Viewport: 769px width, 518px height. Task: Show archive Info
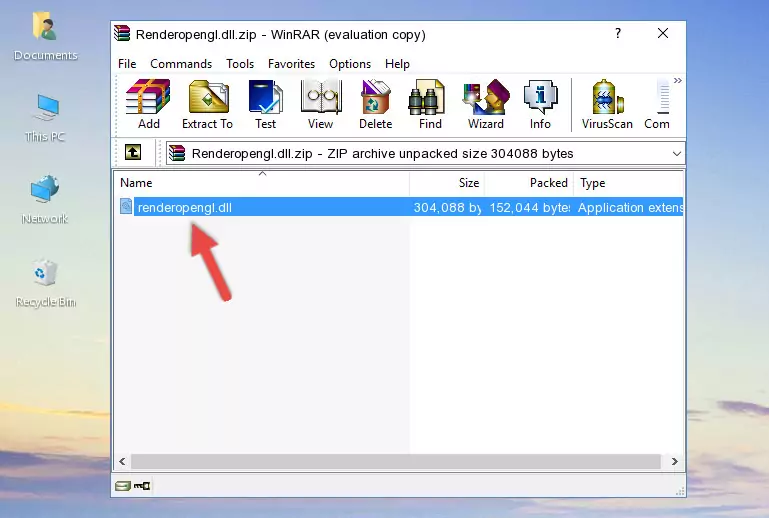coord(540,104)
